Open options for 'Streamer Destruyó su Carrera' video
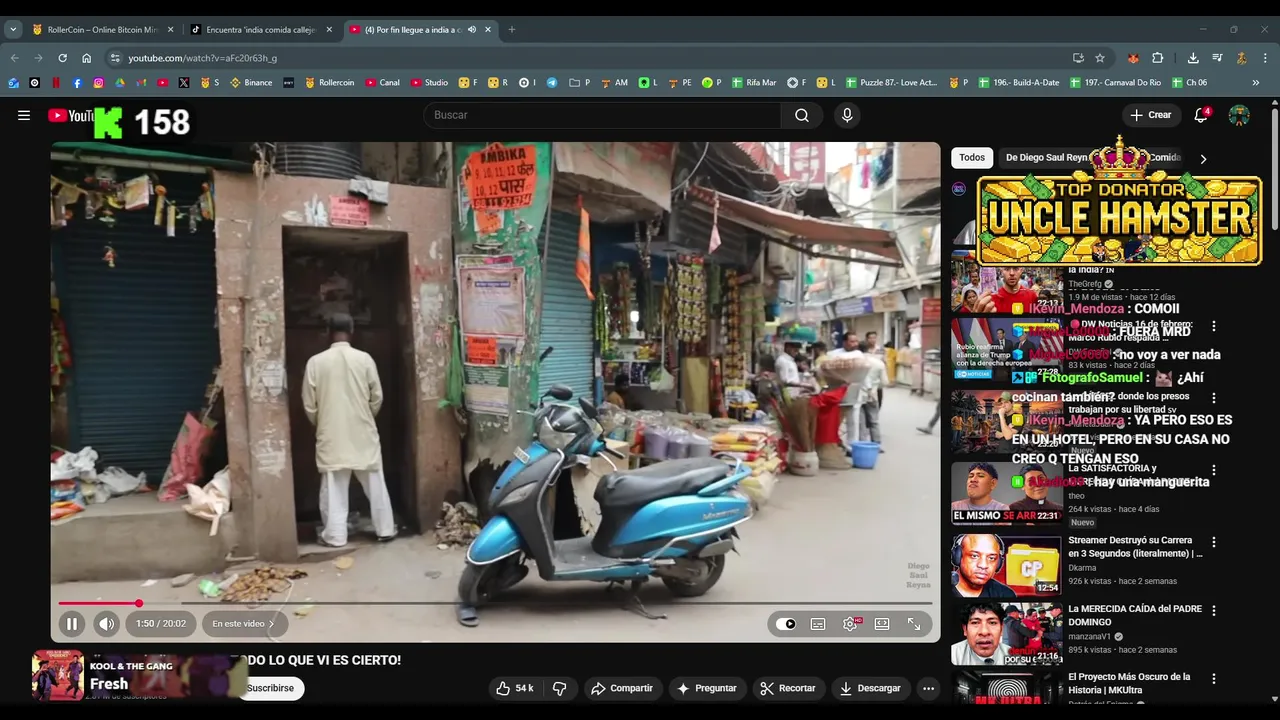This screenshot has width=1280, height=720. pyautogui.click(x=1214, y=542)
